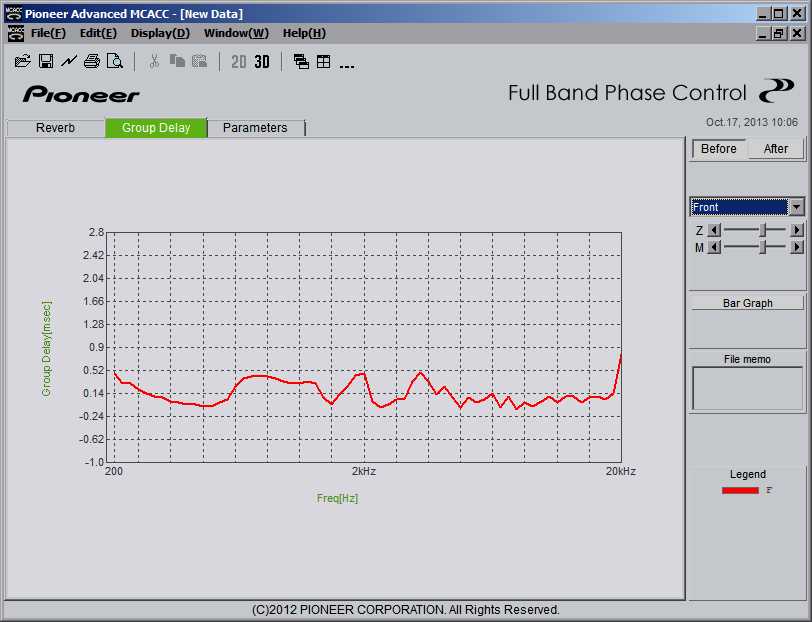Switch to 2D graph view
Viewport: 812px width, 622px height.
239,62
